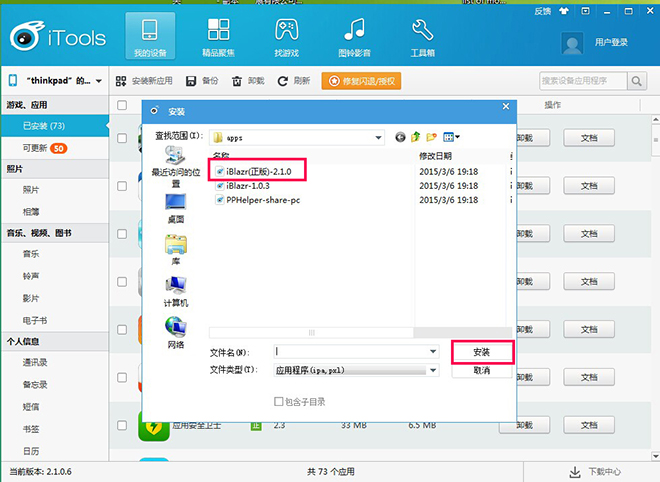Select the Updatable (可更新 50) sidebar item
Screen dimensions: 660x482
pyautogui.click(x=55, y=148)
